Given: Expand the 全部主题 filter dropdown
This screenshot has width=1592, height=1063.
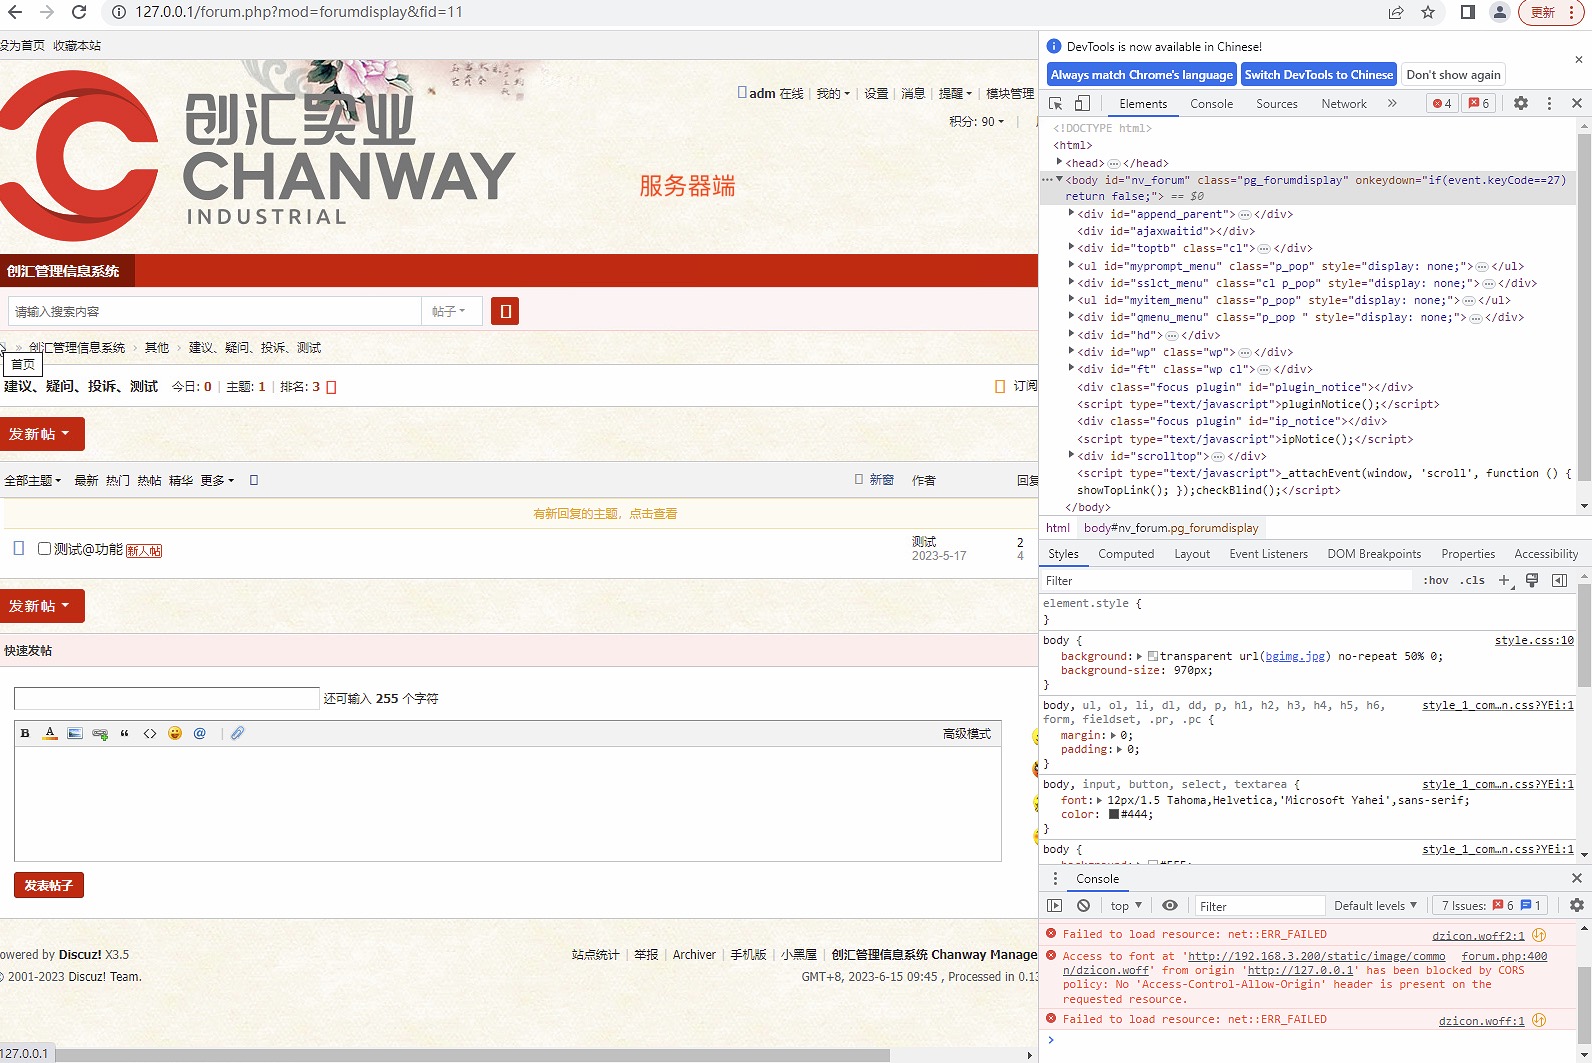Looking at the screenshot, I should point(33,480).
